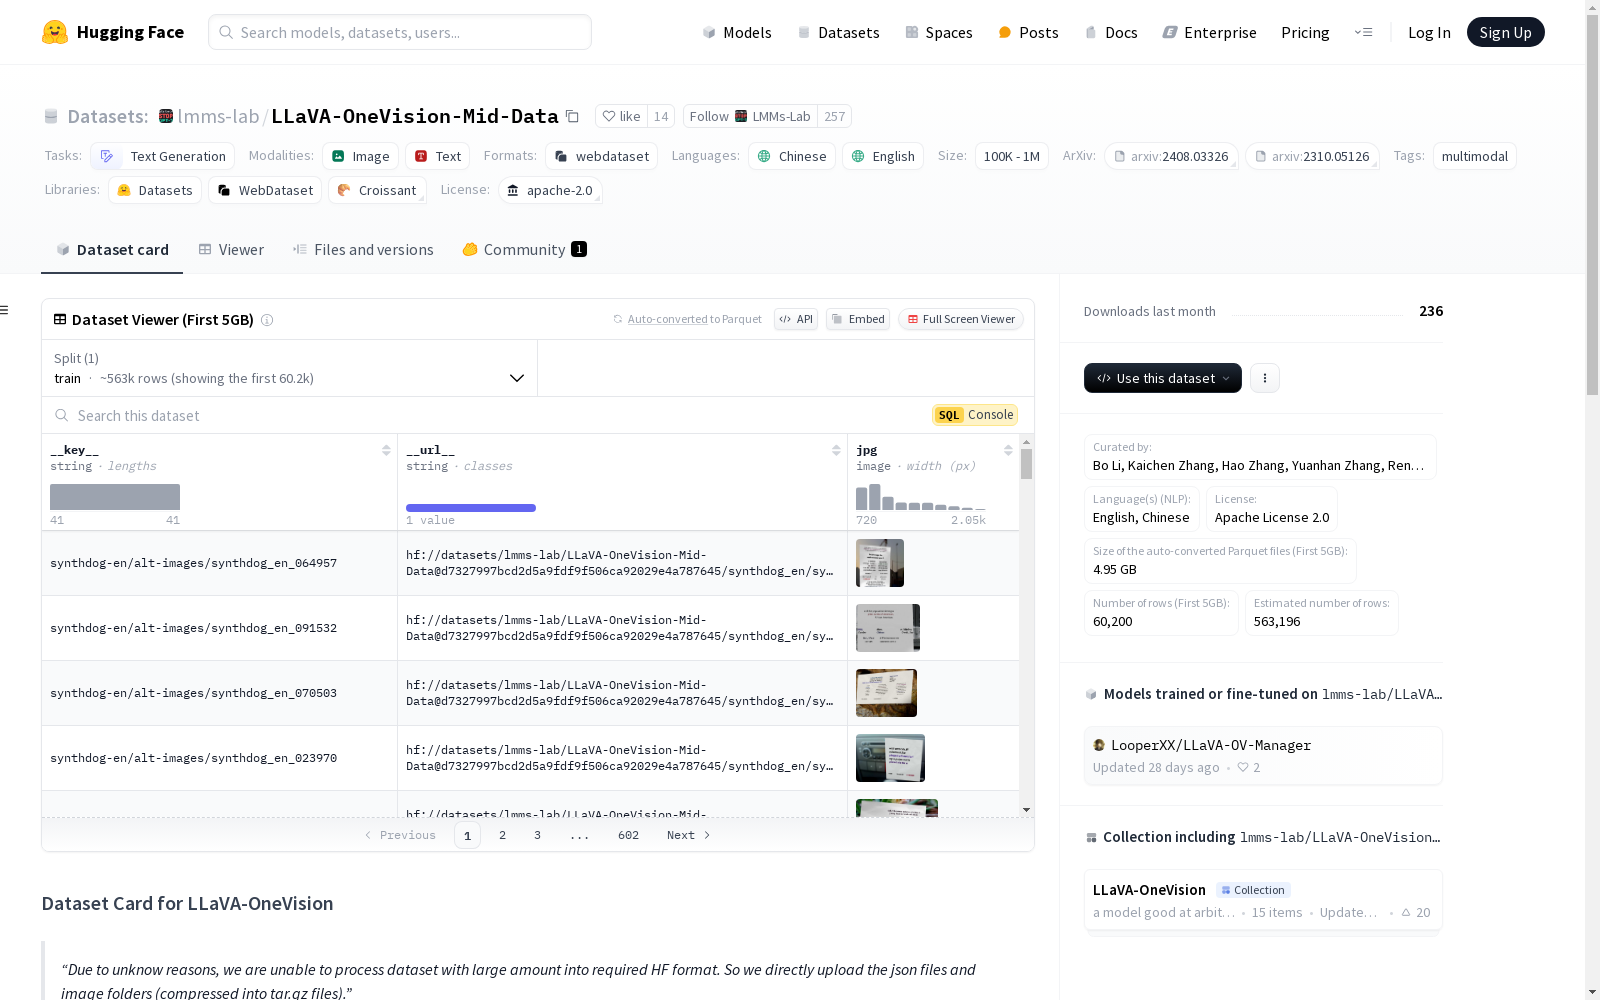
Task: Open the LooperXX/LLaVA-OV-Manager model card
Action: pyautogui.click(x=1263, y=755)
